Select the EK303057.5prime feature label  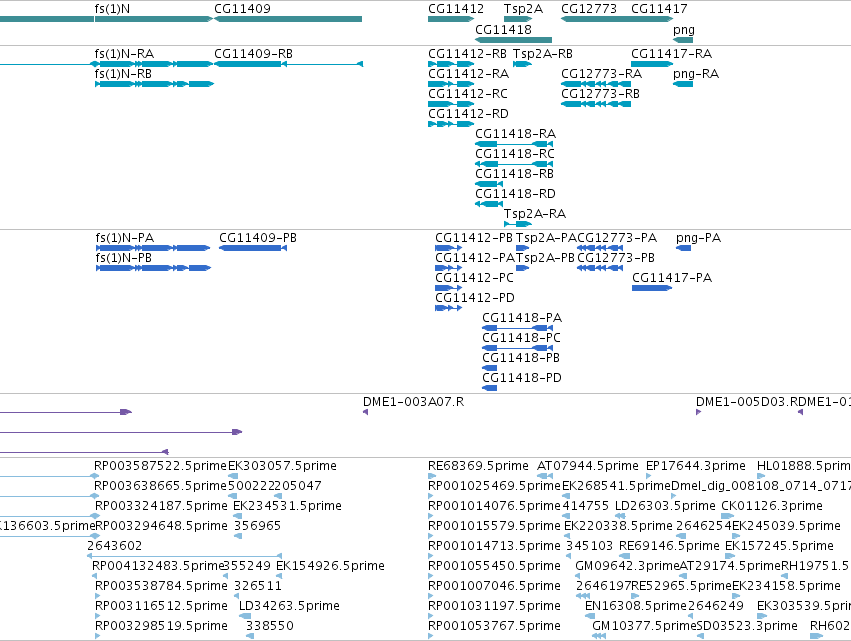(282, 466)
